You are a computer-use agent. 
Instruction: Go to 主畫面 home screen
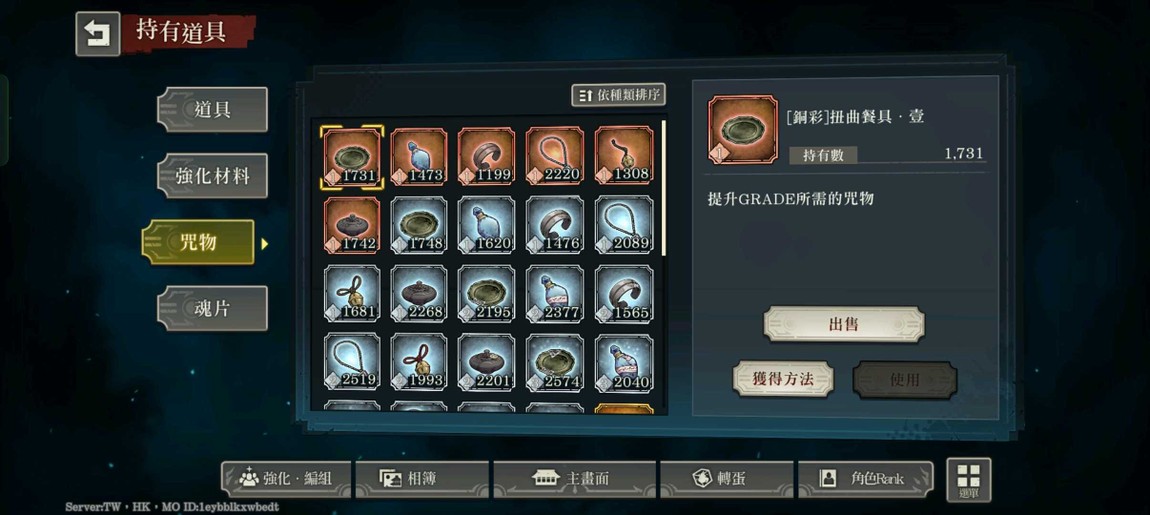tap(574, 479)
